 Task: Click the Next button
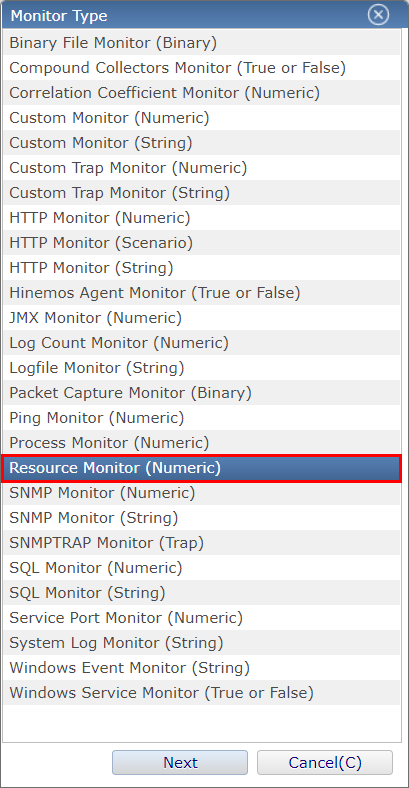[180, 762]
